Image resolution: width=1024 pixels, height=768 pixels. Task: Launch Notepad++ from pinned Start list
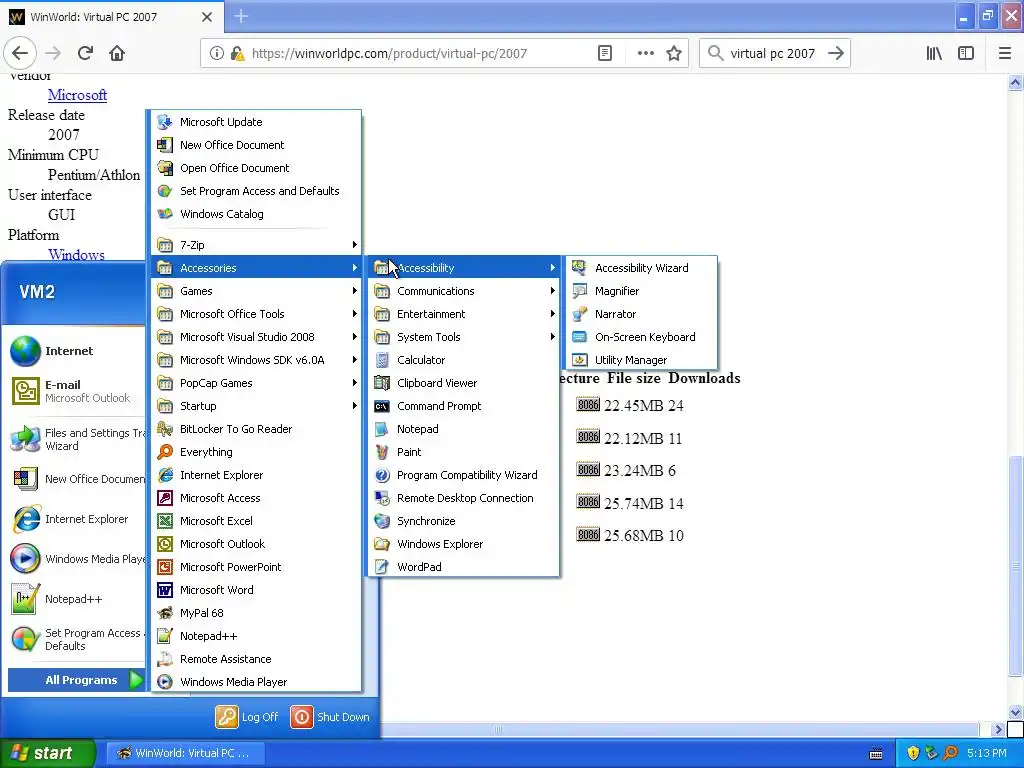[x=75, y=599]
